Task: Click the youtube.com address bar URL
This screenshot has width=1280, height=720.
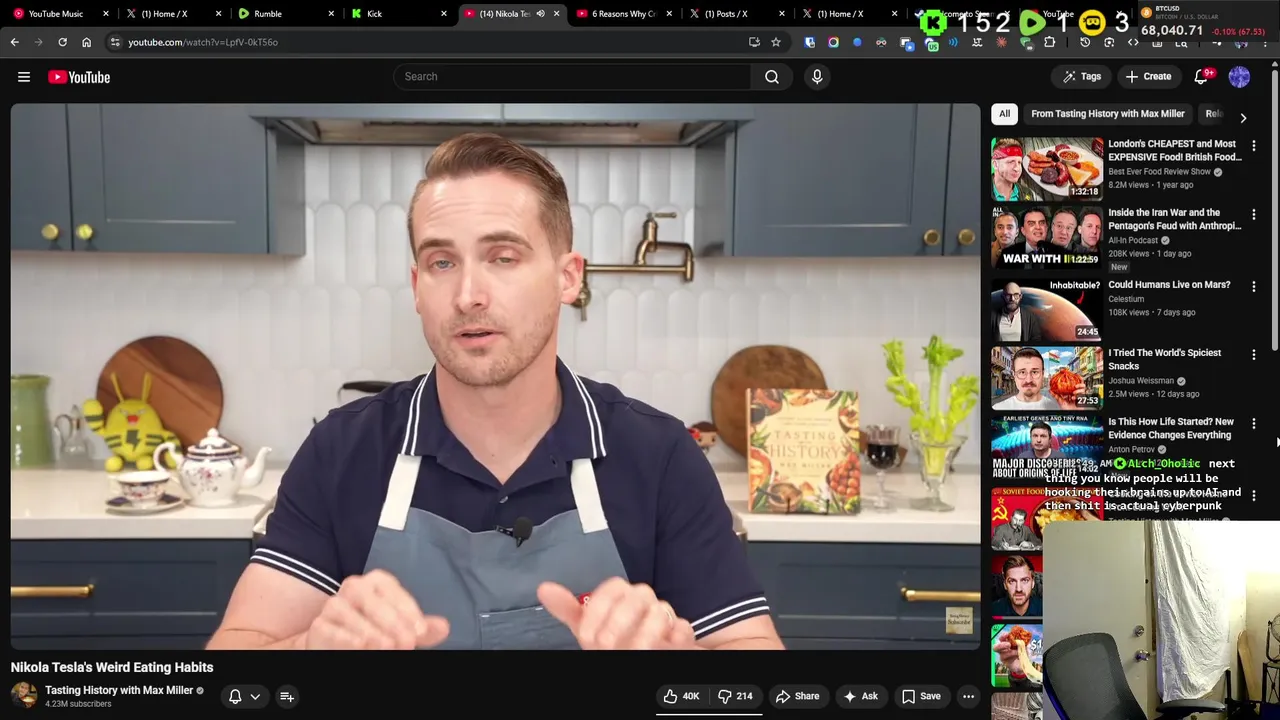Action: (x=203, y=42)
